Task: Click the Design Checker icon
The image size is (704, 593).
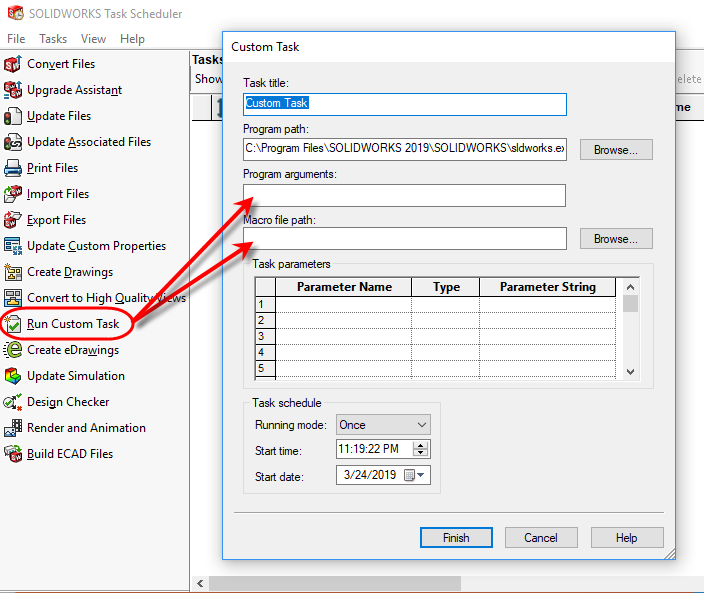Action: (x=13, y=402)
